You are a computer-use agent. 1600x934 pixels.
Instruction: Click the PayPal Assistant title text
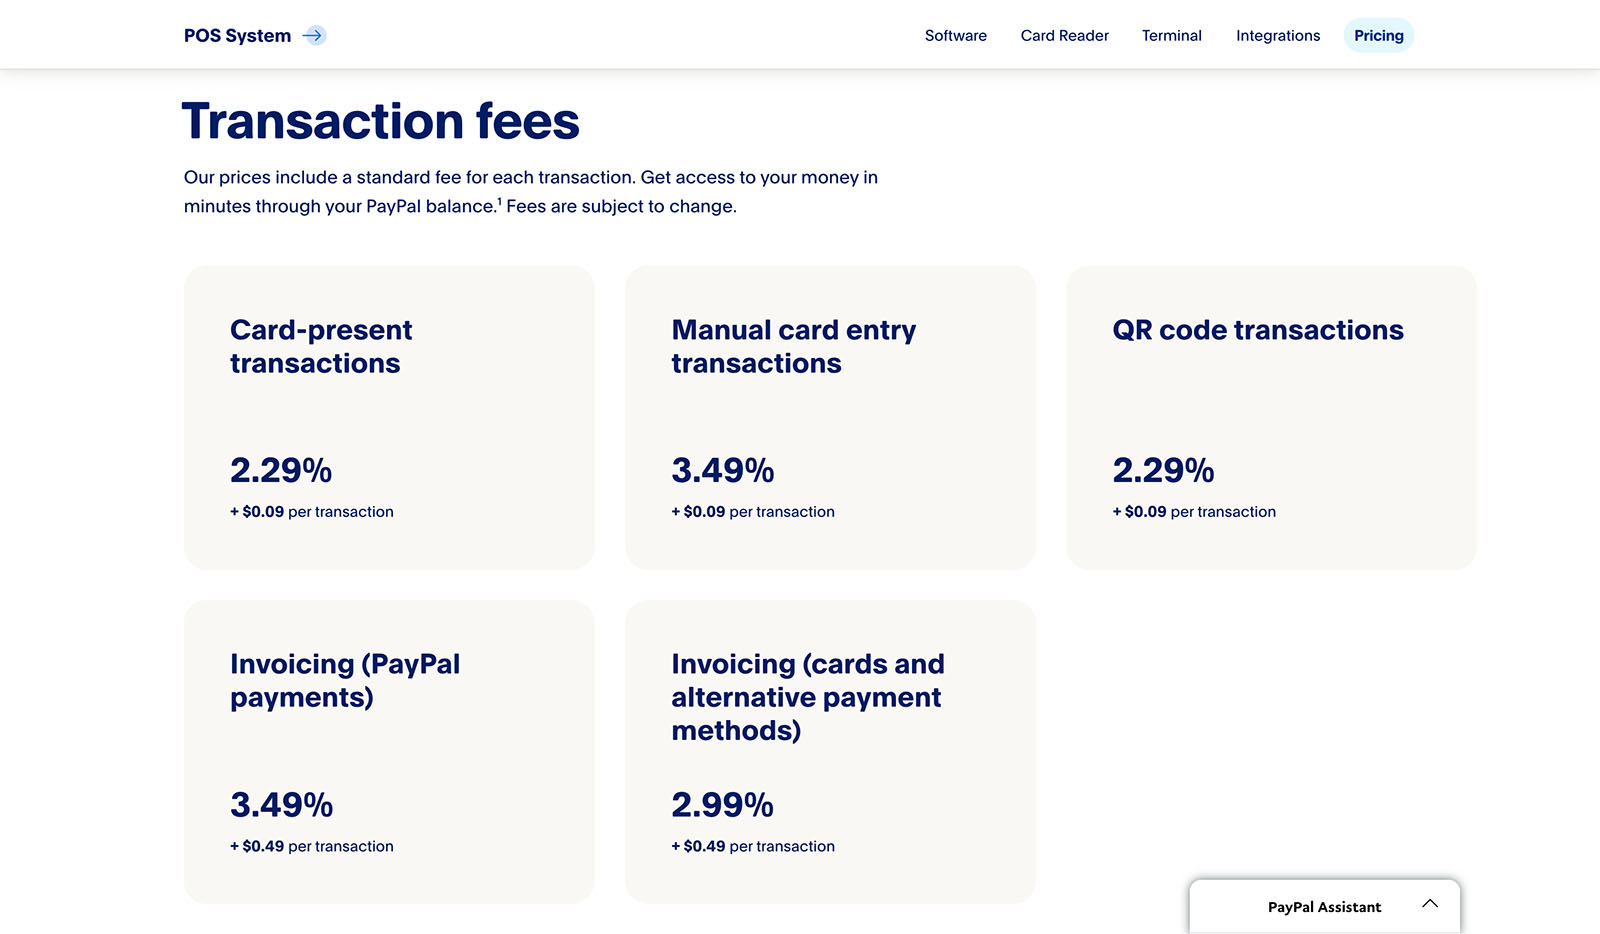(x=1324, y=906)
